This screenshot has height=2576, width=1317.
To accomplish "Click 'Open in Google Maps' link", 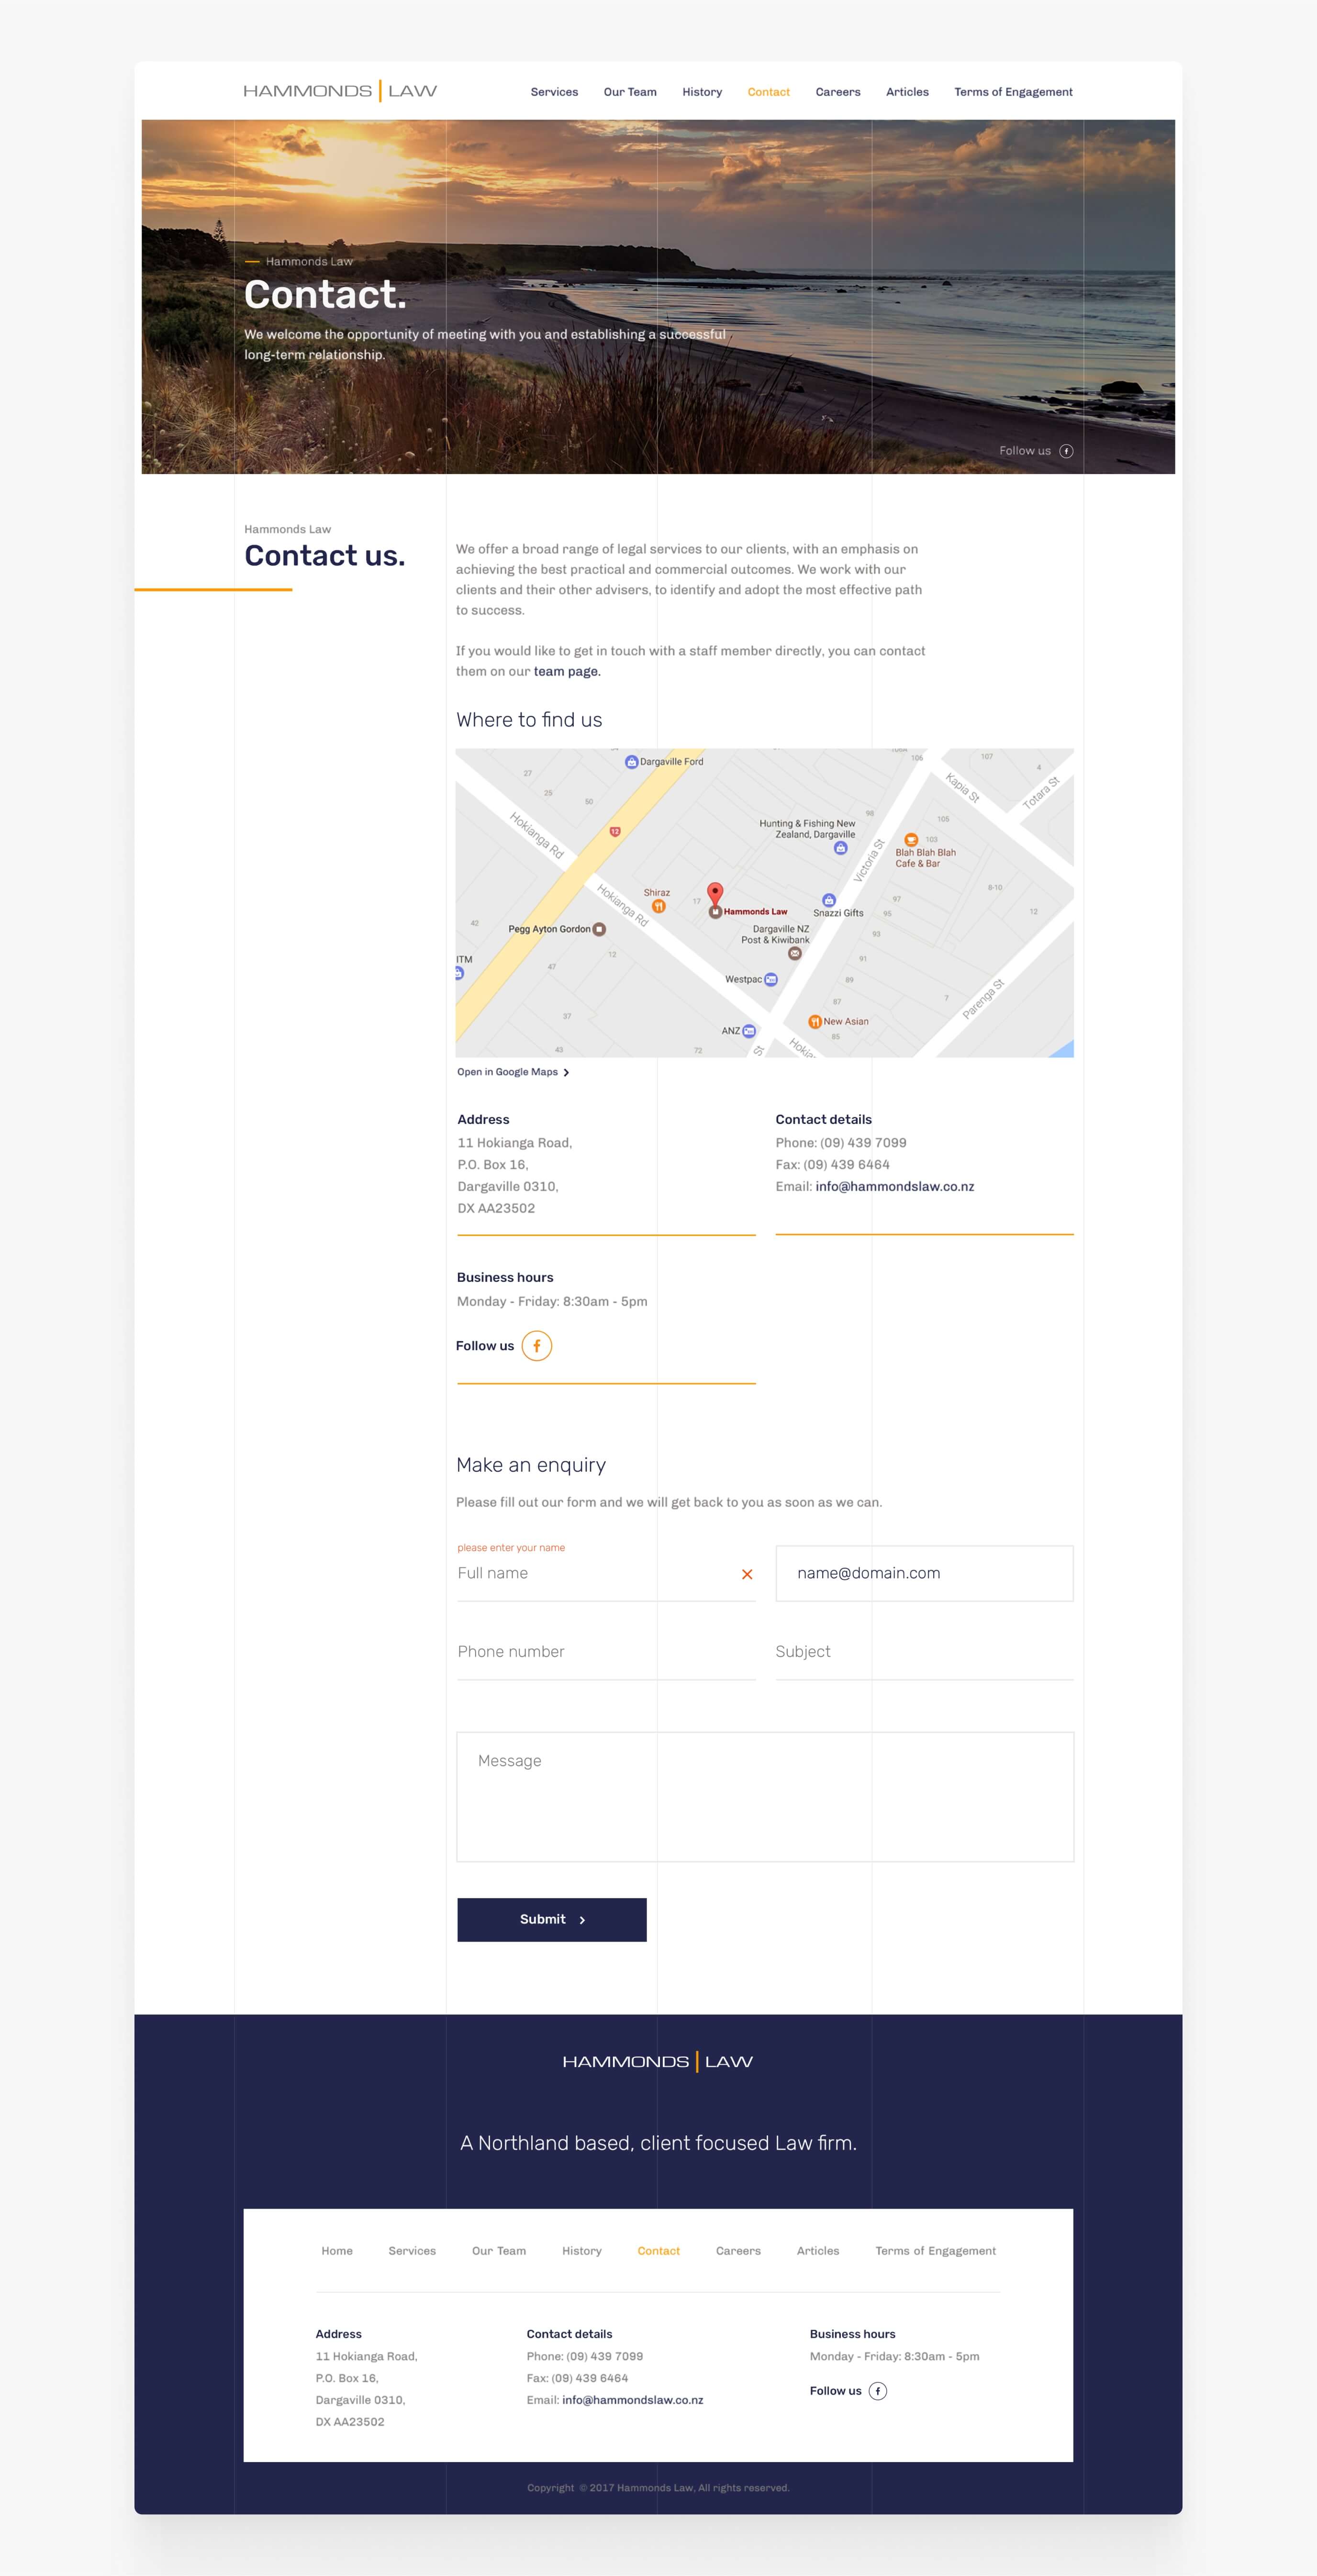I will (x=513, y=1072).
